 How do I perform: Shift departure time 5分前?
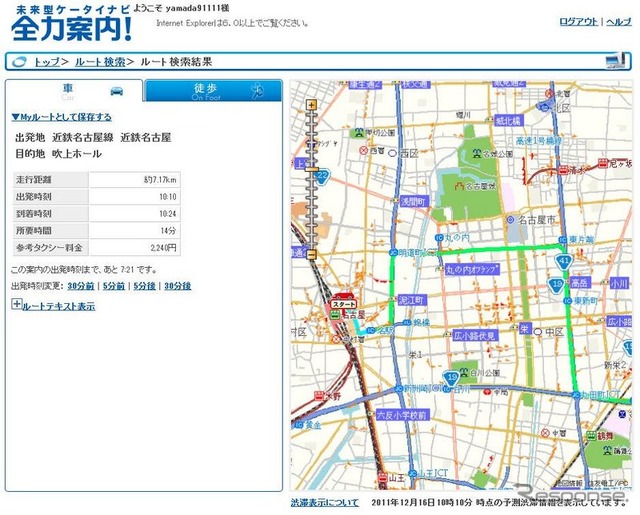click(113, 286)
